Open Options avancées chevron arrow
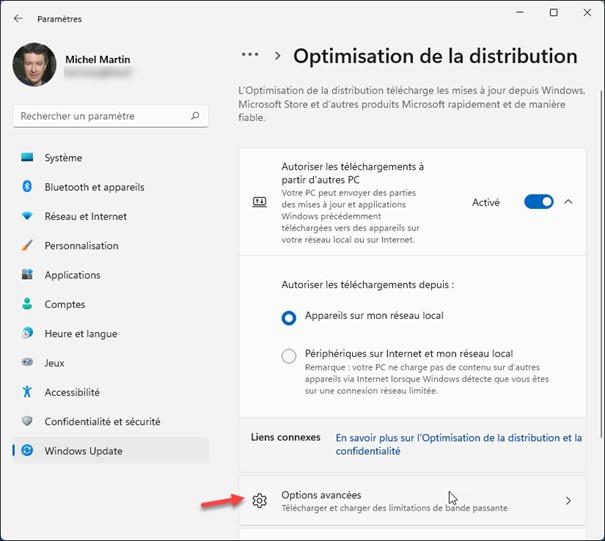 click(568, 501)
